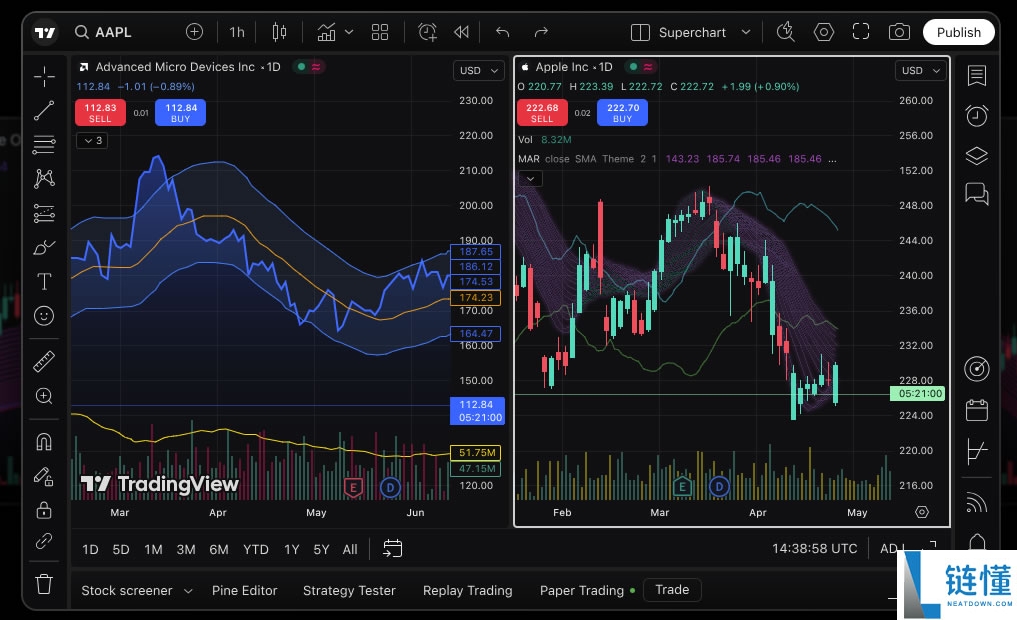This screenshot has height=620, width=1017.
Task: Click the Trade button
Action: (672, 590)
